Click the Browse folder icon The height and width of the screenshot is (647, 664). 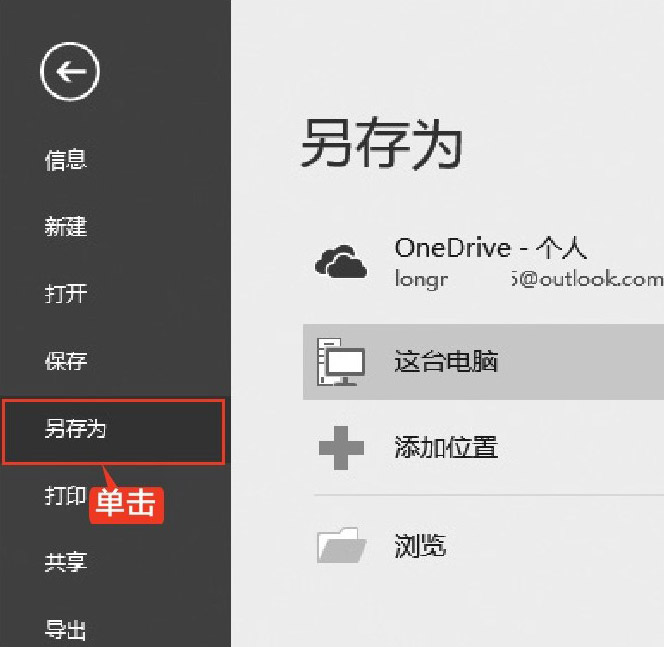[x=341, y=545]
